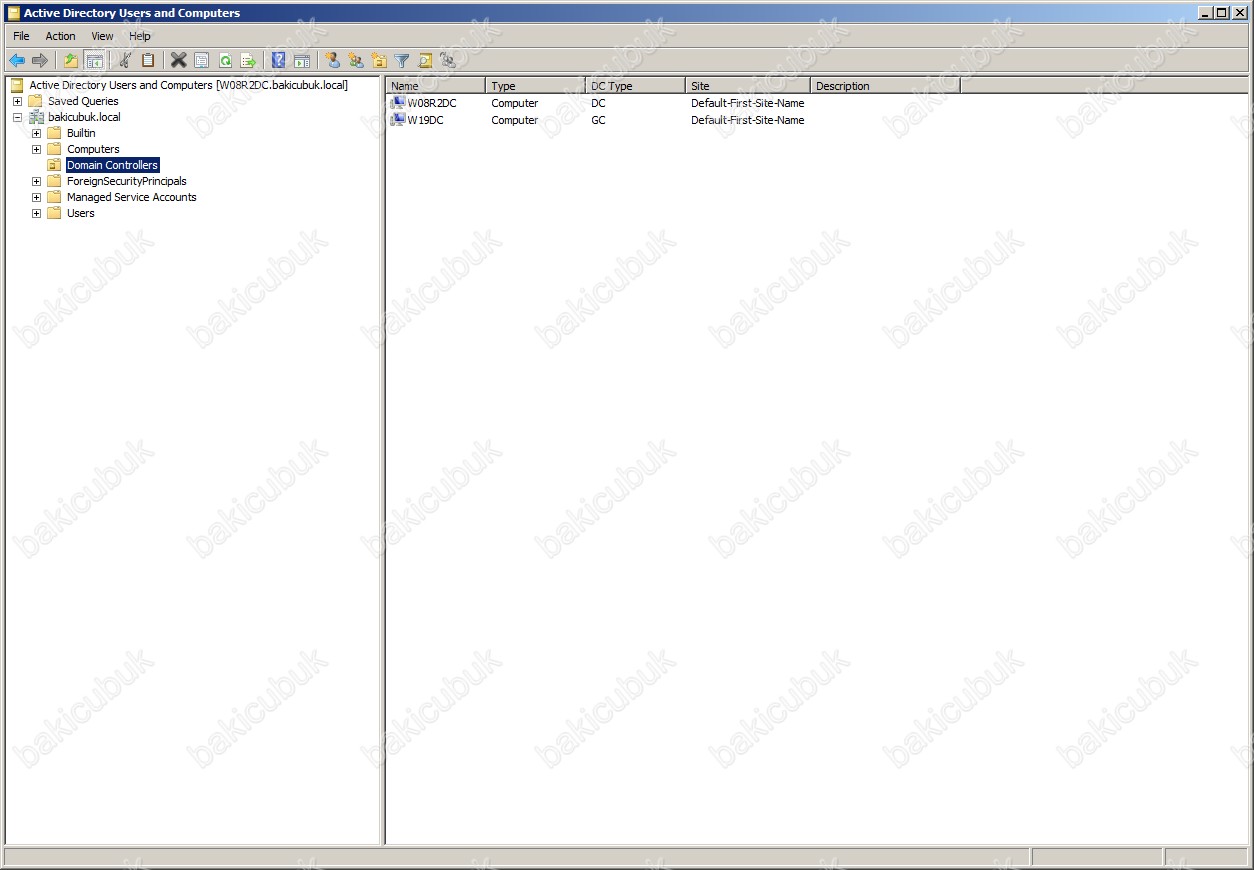The width and height of the screenshot is (1254, 870).
Task: Expand the Computers container
Action: point(36,149)
